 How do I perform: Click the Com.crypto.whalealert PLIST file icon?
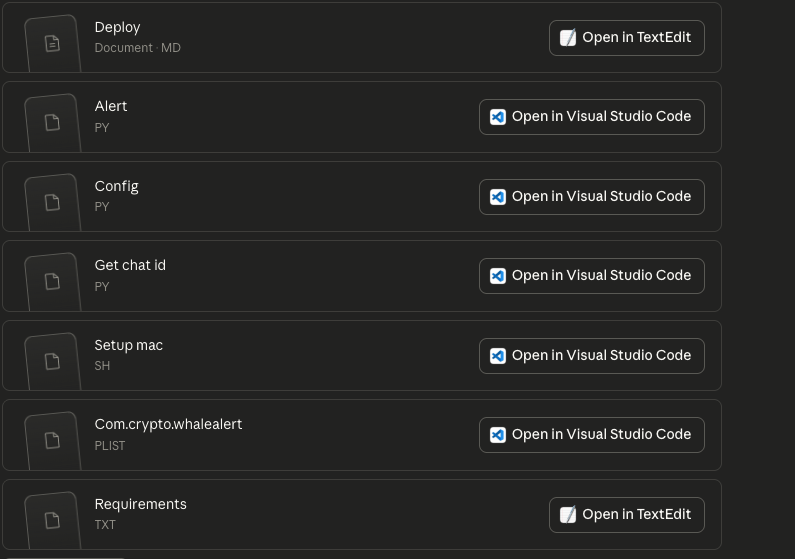tap(52, 440)
